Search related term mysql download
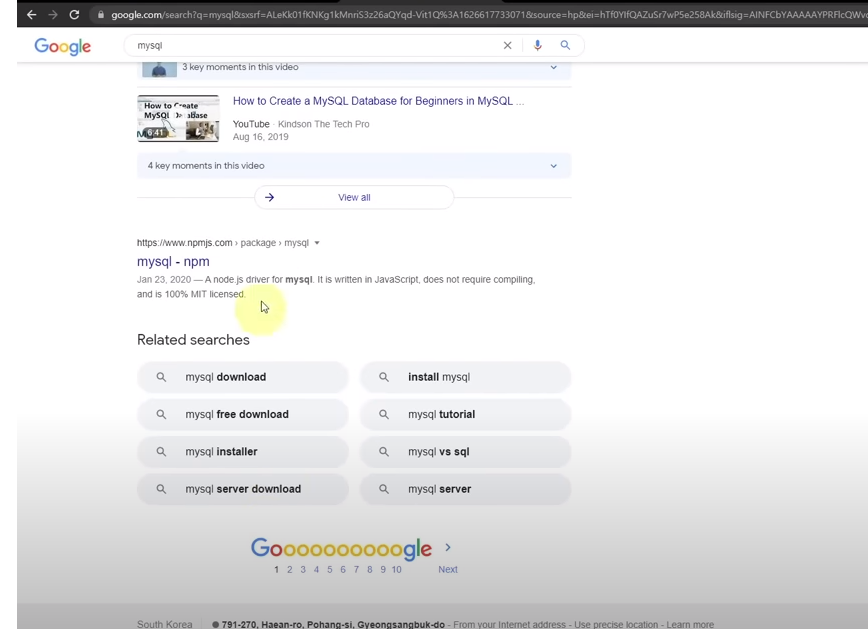The height and width of the screenshot is (629, 868). (x=243, y=377)
